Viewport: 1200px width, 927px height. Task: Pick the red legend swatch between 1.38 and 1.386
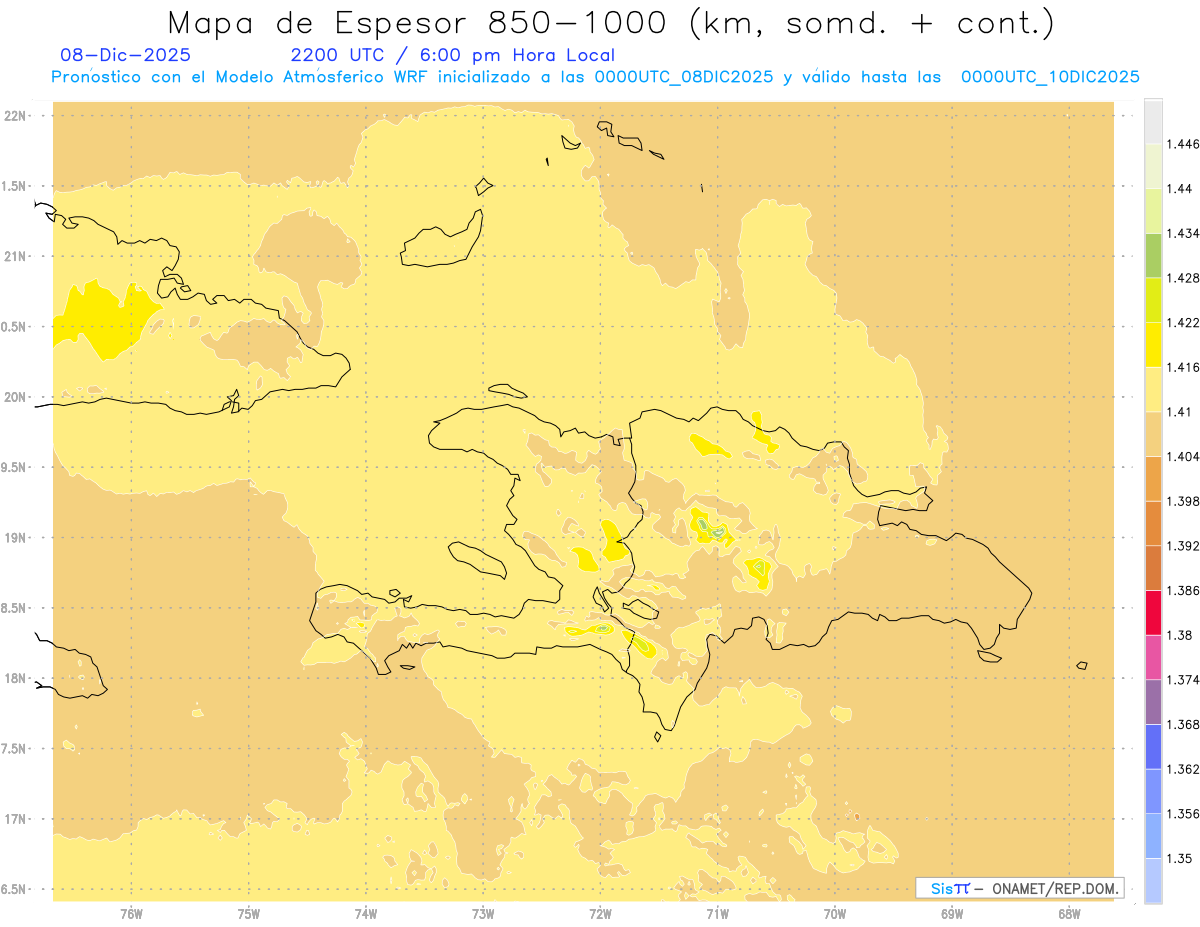tap(1153, 612)
